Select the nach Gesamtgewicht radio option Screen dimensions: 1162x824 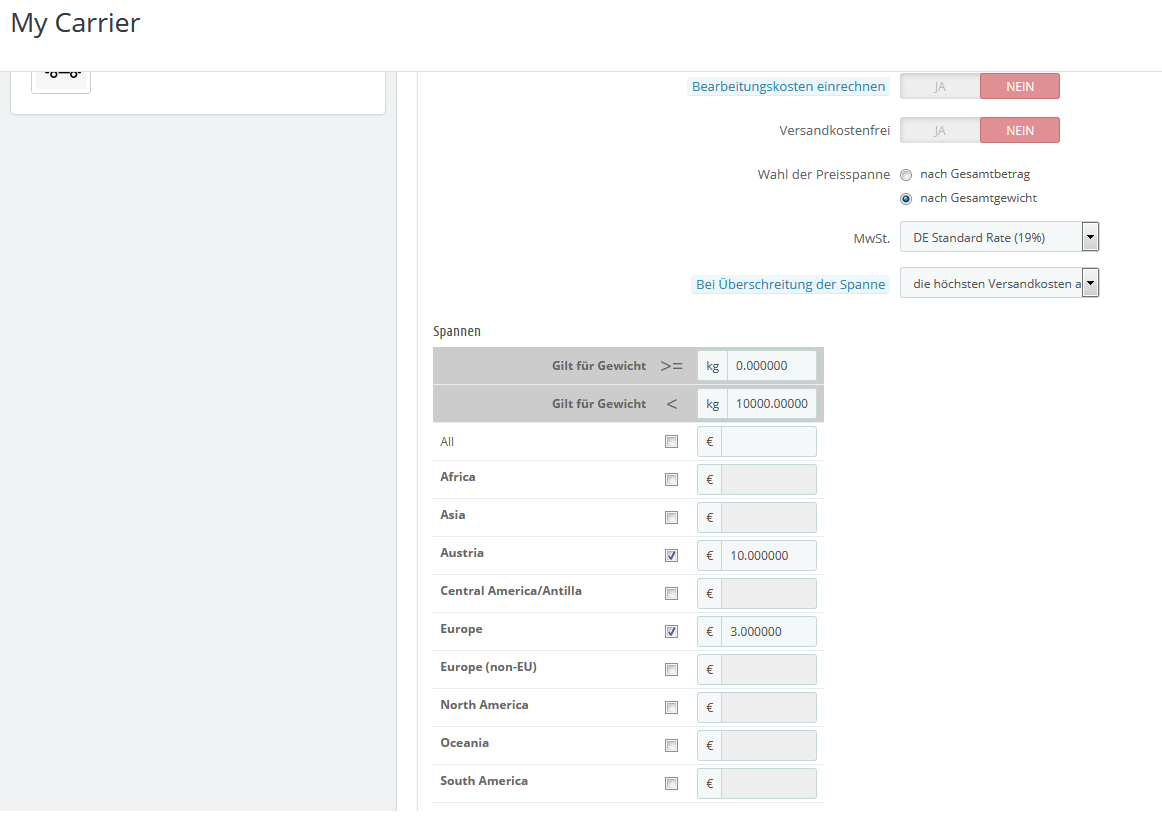[x=906, y=199]
